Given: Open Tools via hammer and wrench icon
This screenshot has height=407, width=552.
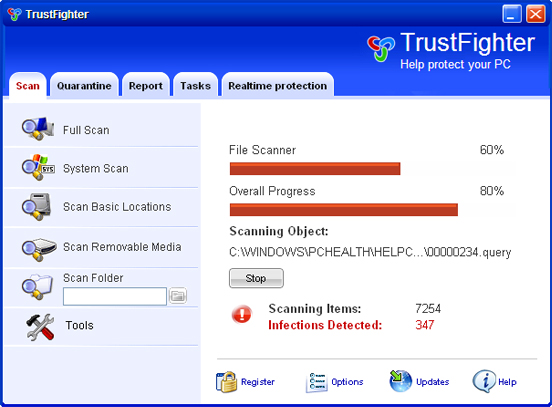Looking at the screenshot, I should (x=40, y=327).
